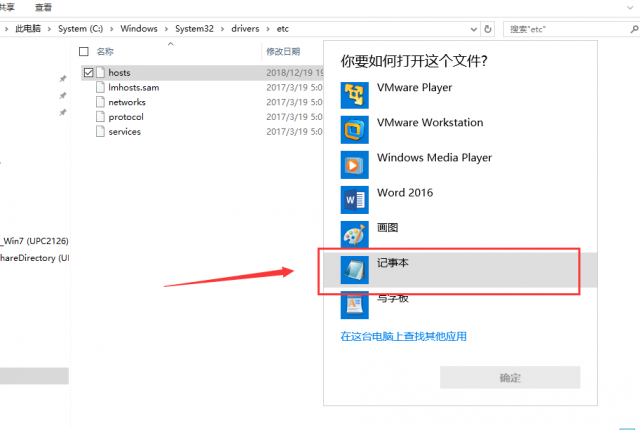Expand the chevron after System32 in path
Image resolution: width=640 pixels, height=430 pixels.
(x=222, y=29)
